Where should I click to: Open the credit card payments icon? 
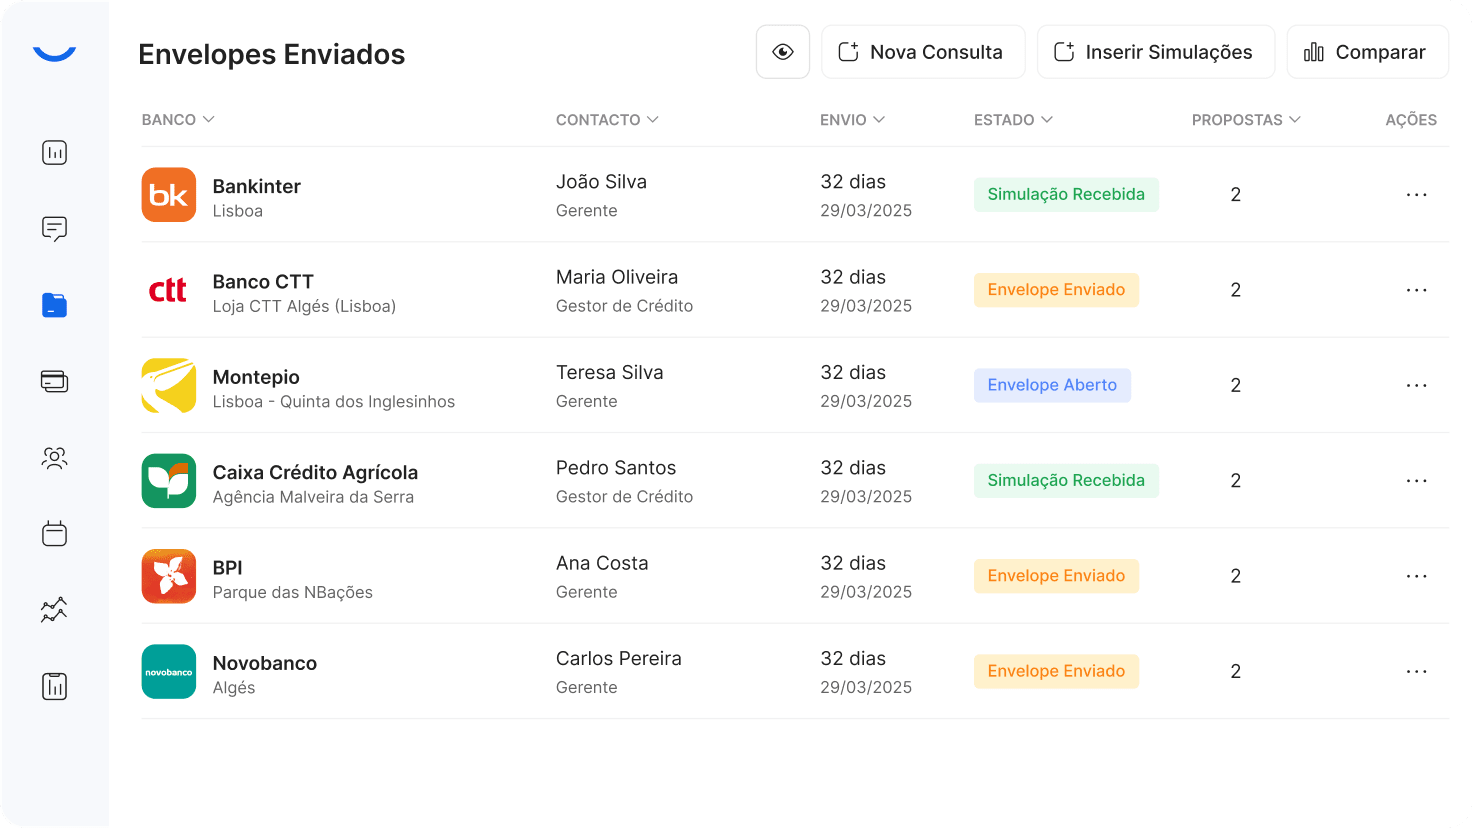pyautogui.click(x=54, y=381)
